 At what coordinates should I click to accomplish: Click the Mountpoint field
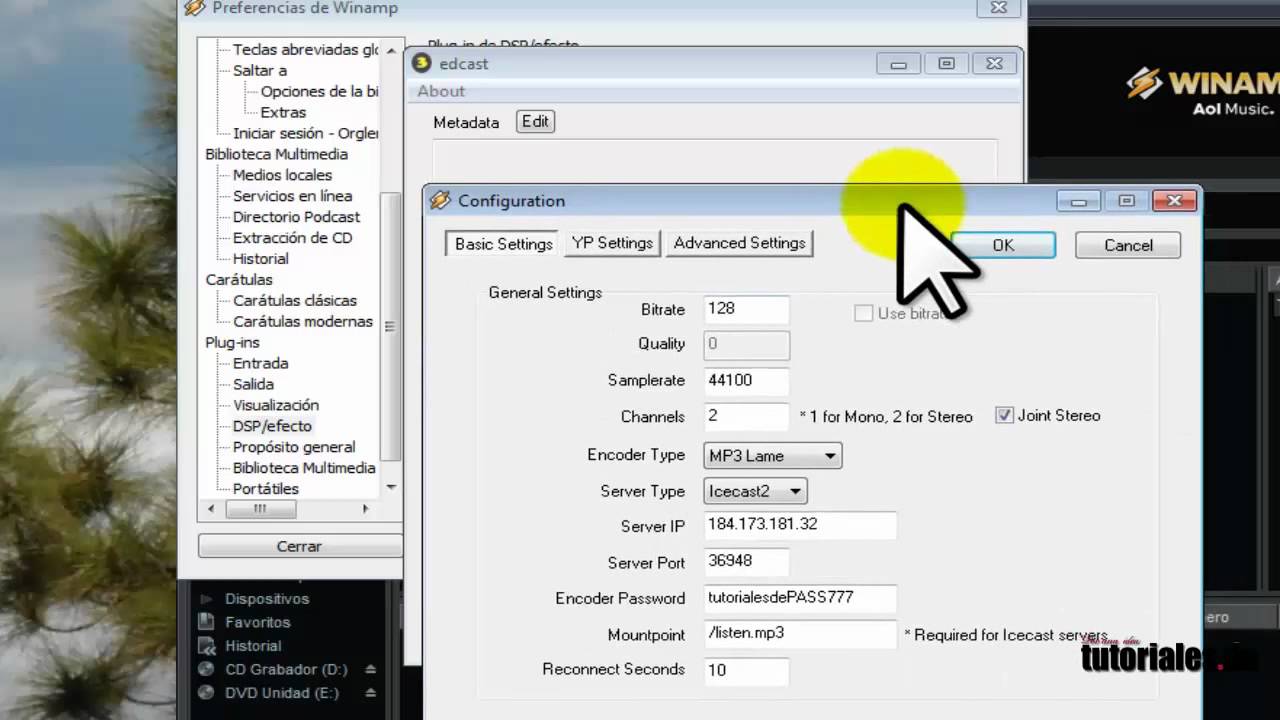(800, 633)
